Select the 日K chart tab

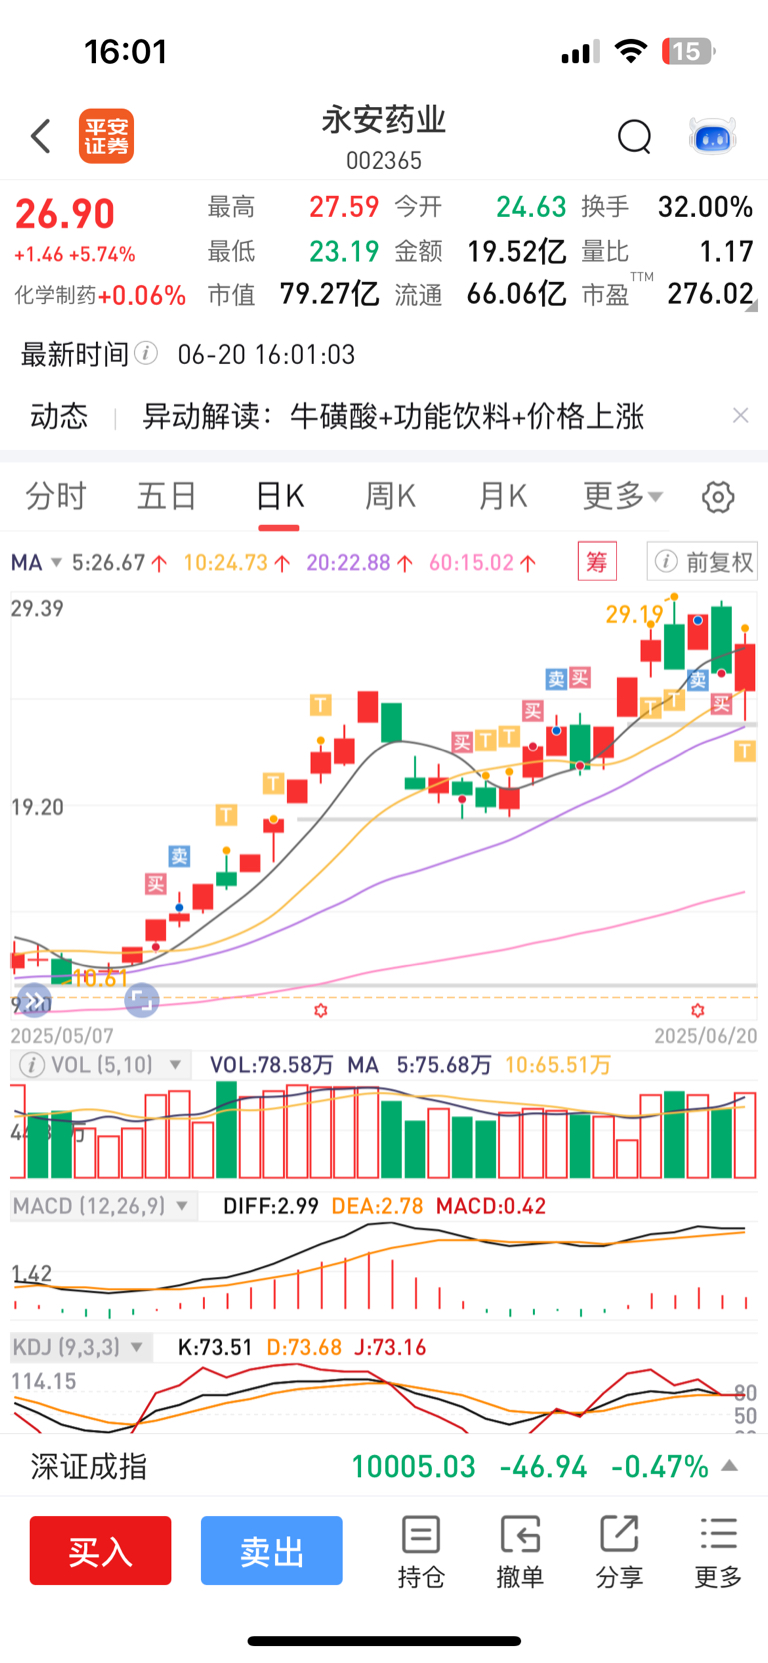click(x=279, y=496)
